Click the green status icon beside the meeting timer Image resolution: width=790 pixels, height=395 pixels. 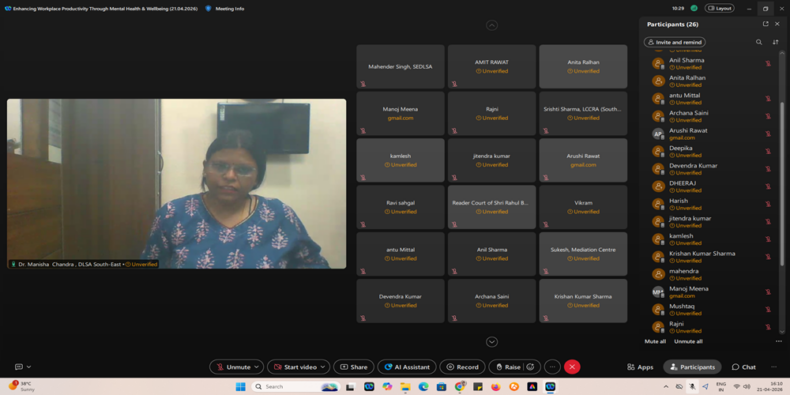694,8
